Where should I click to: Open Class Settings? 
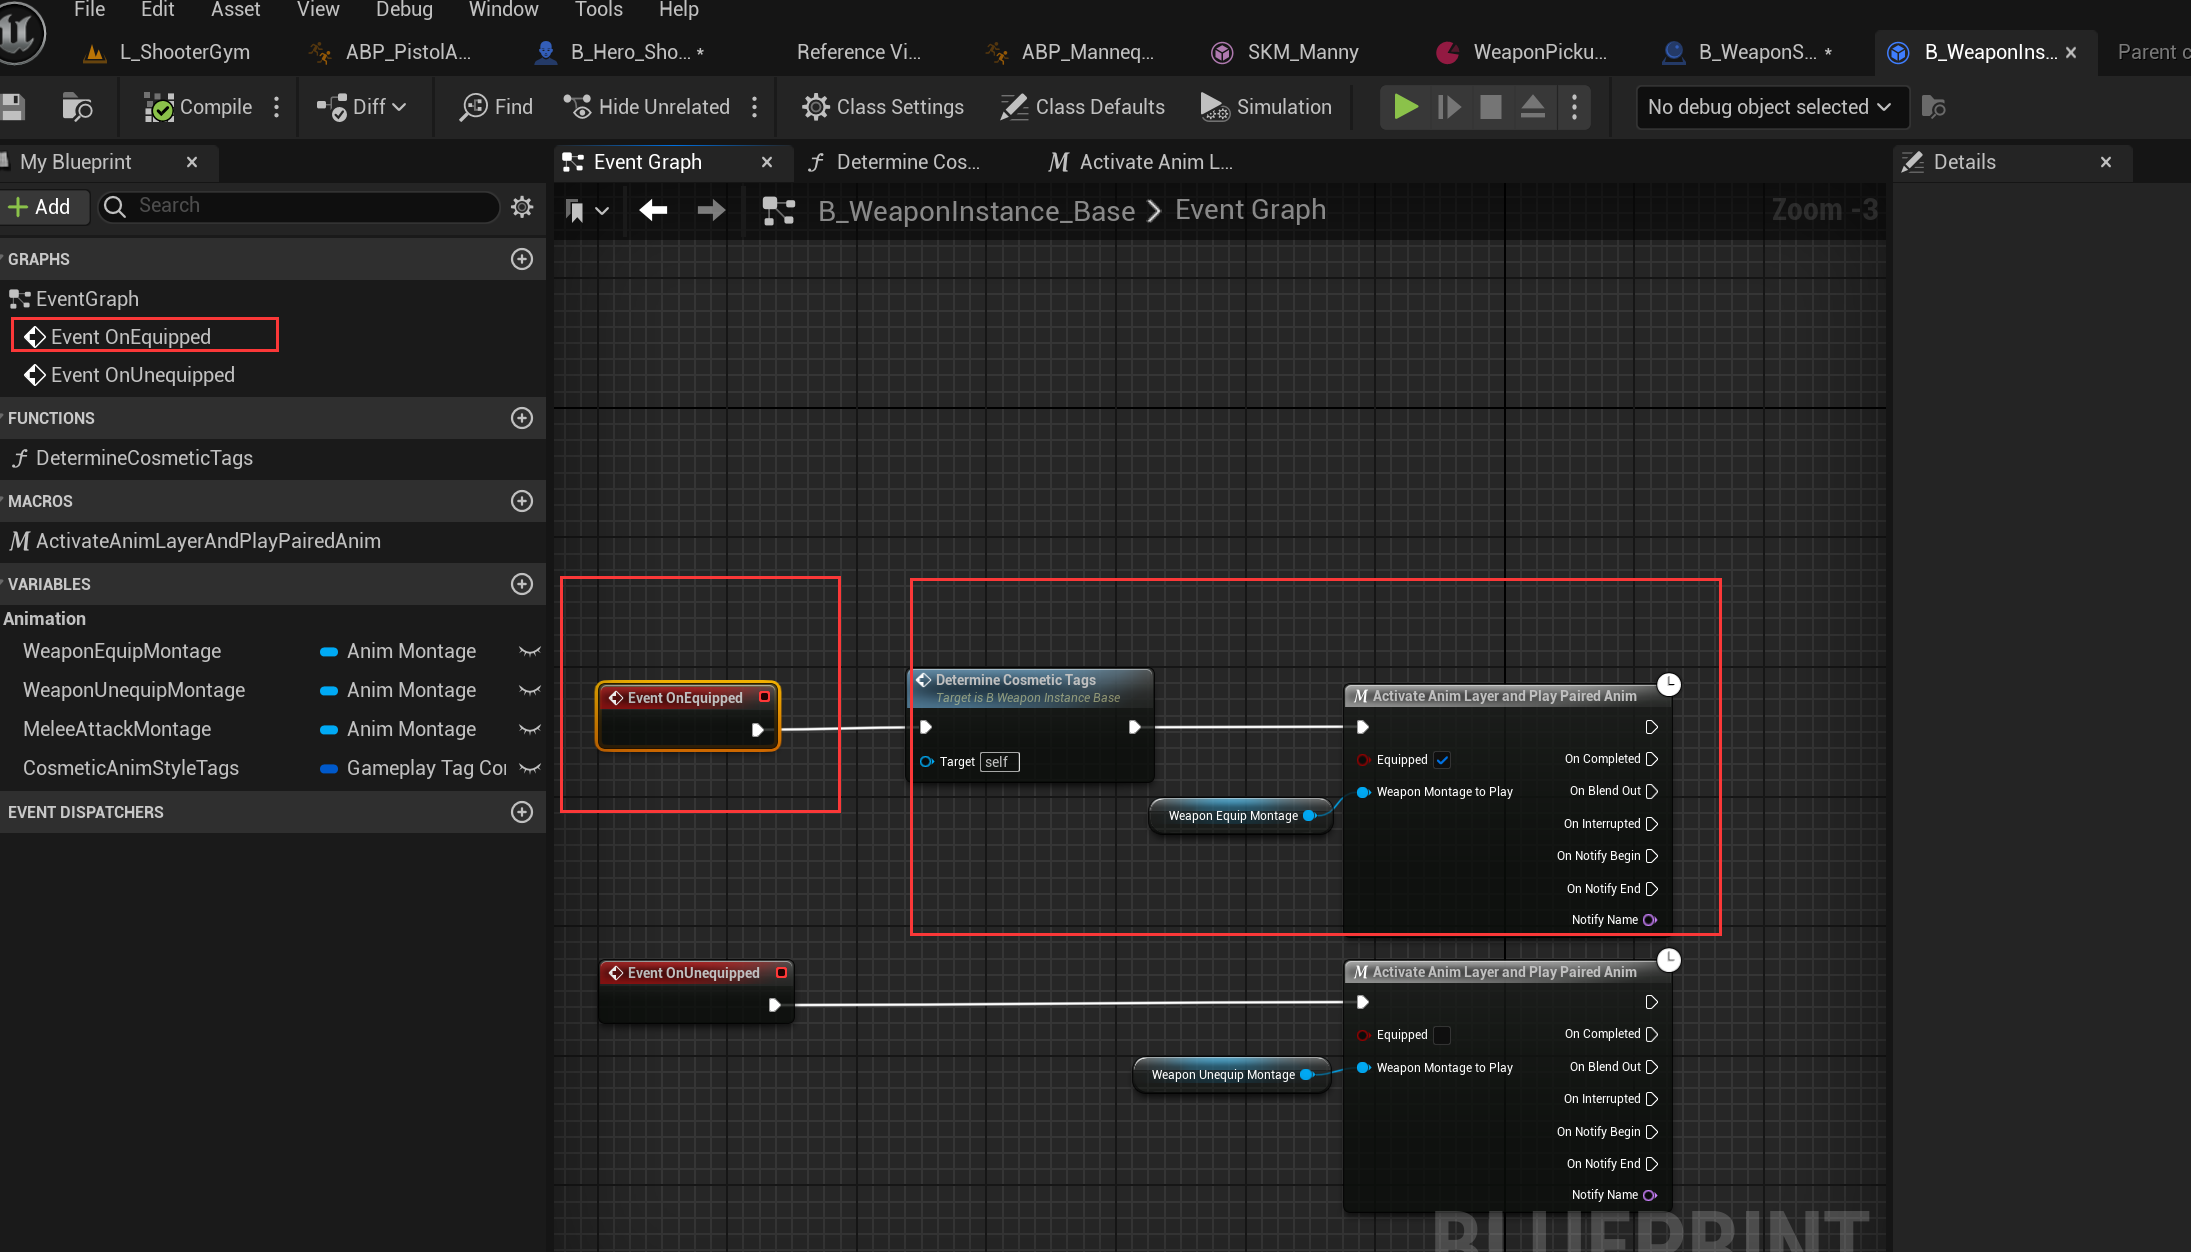pos(883,107)
